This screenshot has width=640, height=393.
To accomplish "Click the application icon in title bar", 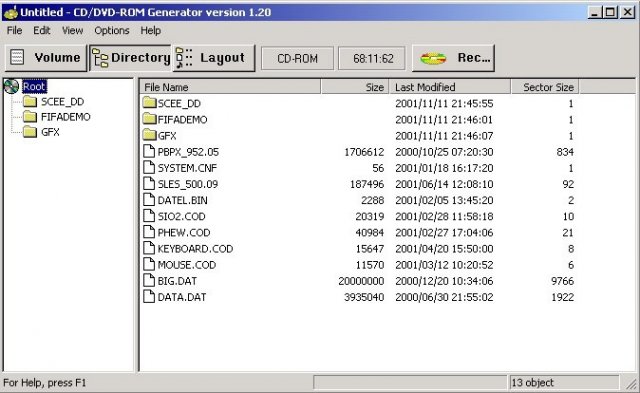I will point(10,12).
